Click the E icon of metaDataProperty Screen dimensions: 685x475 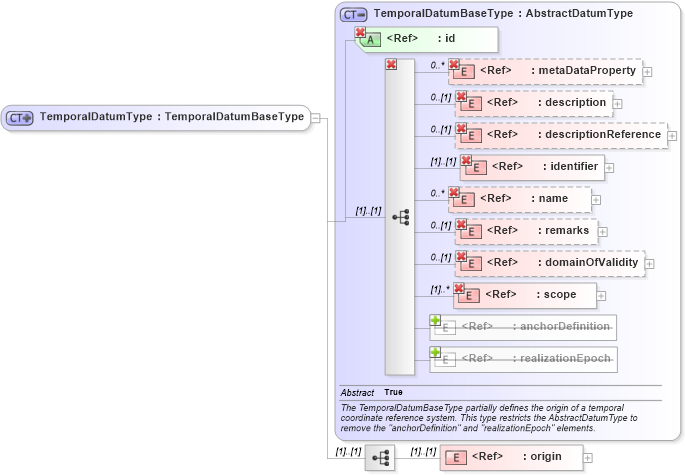(464, 72)
